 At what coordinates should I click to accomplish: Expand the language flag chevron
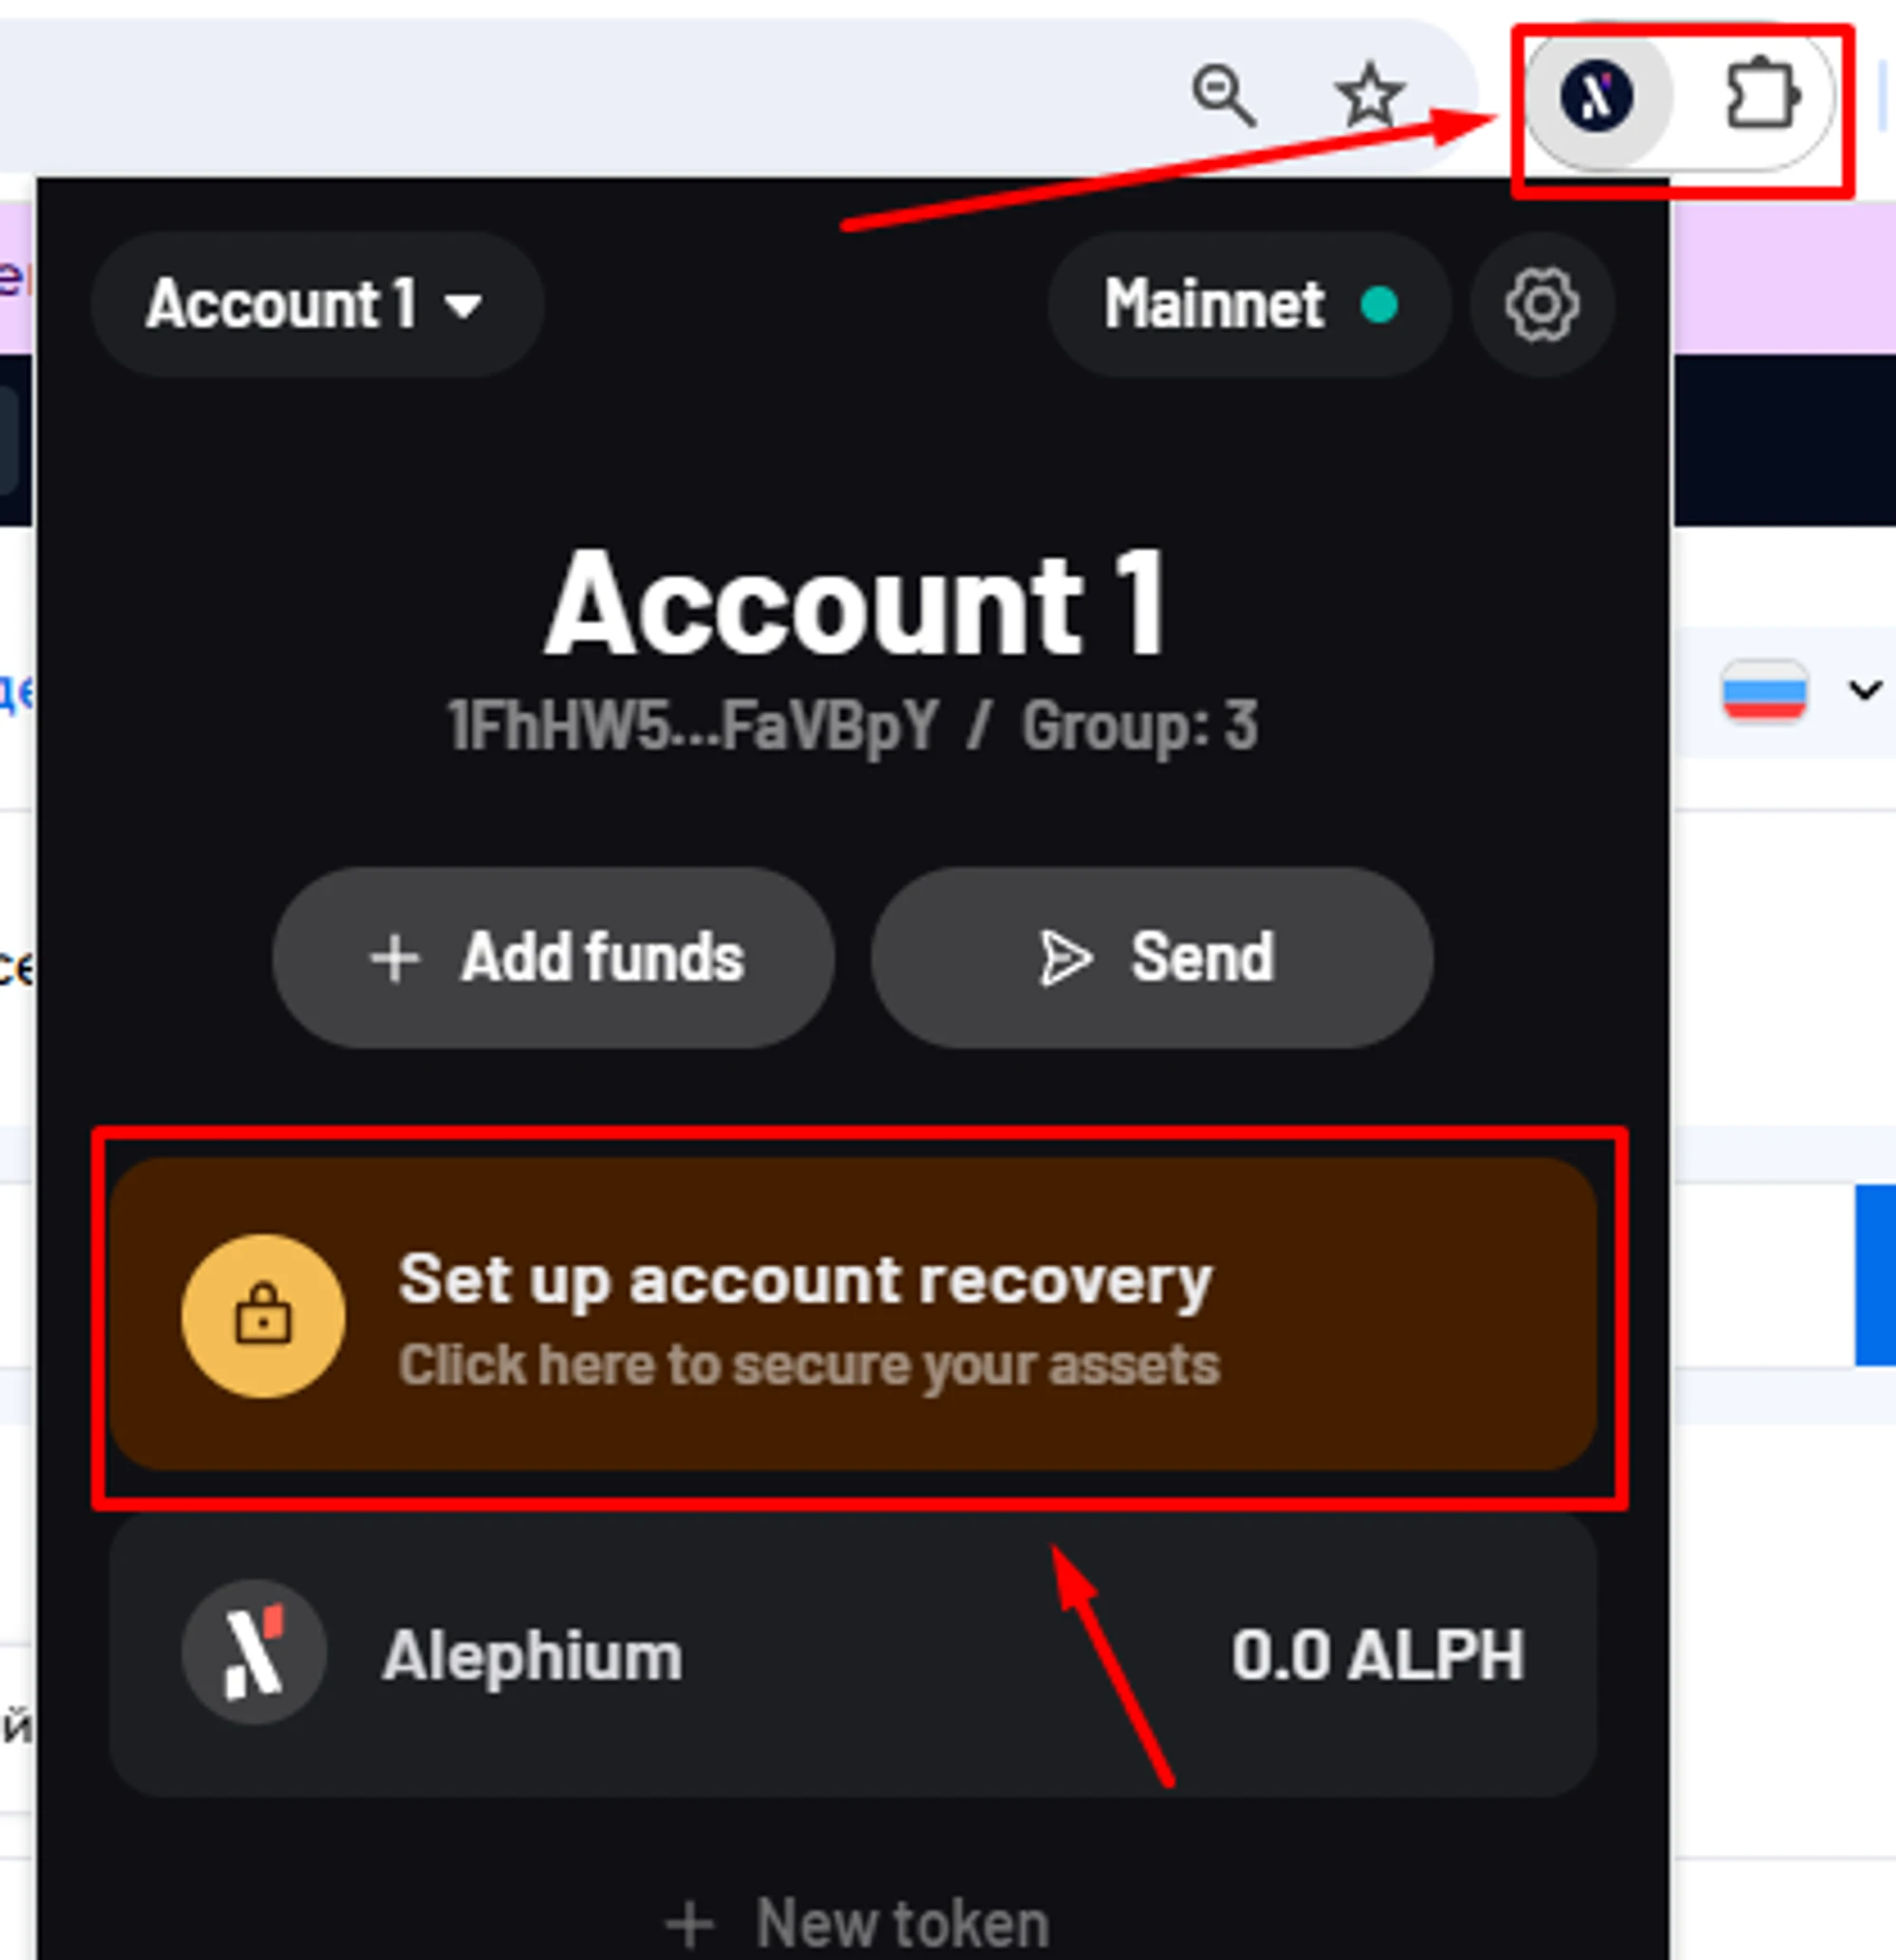tap(1865, 690)
